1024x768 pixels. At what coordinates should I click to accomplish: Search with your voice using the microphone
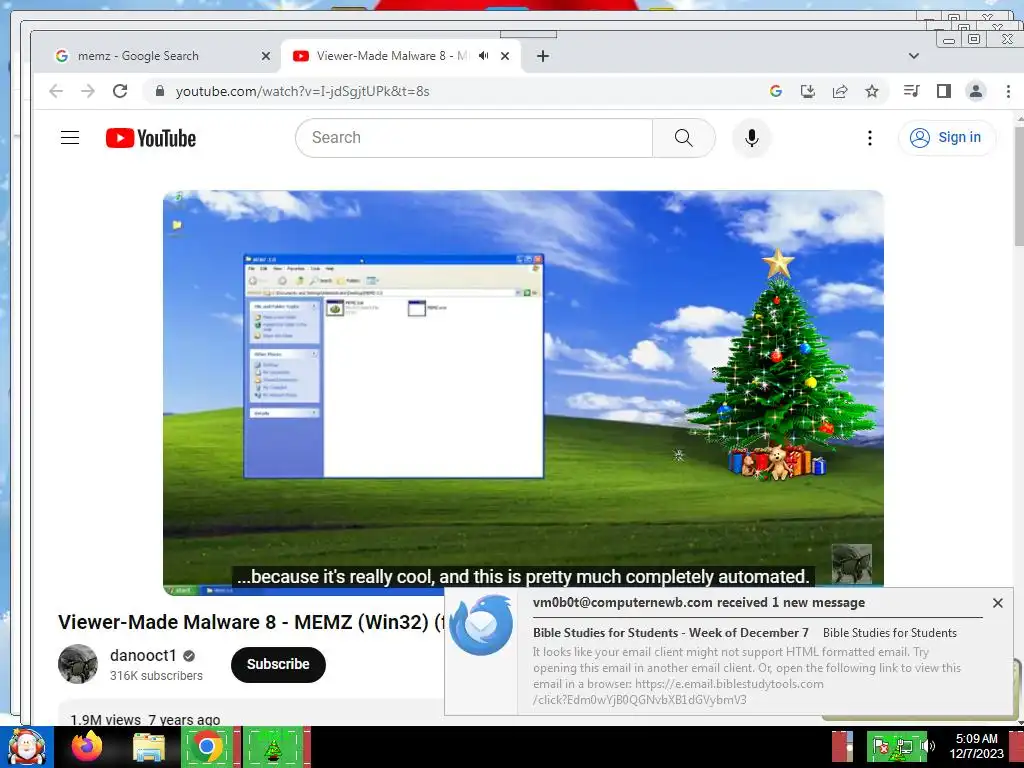pyautogui.click(x=752, y=138)
